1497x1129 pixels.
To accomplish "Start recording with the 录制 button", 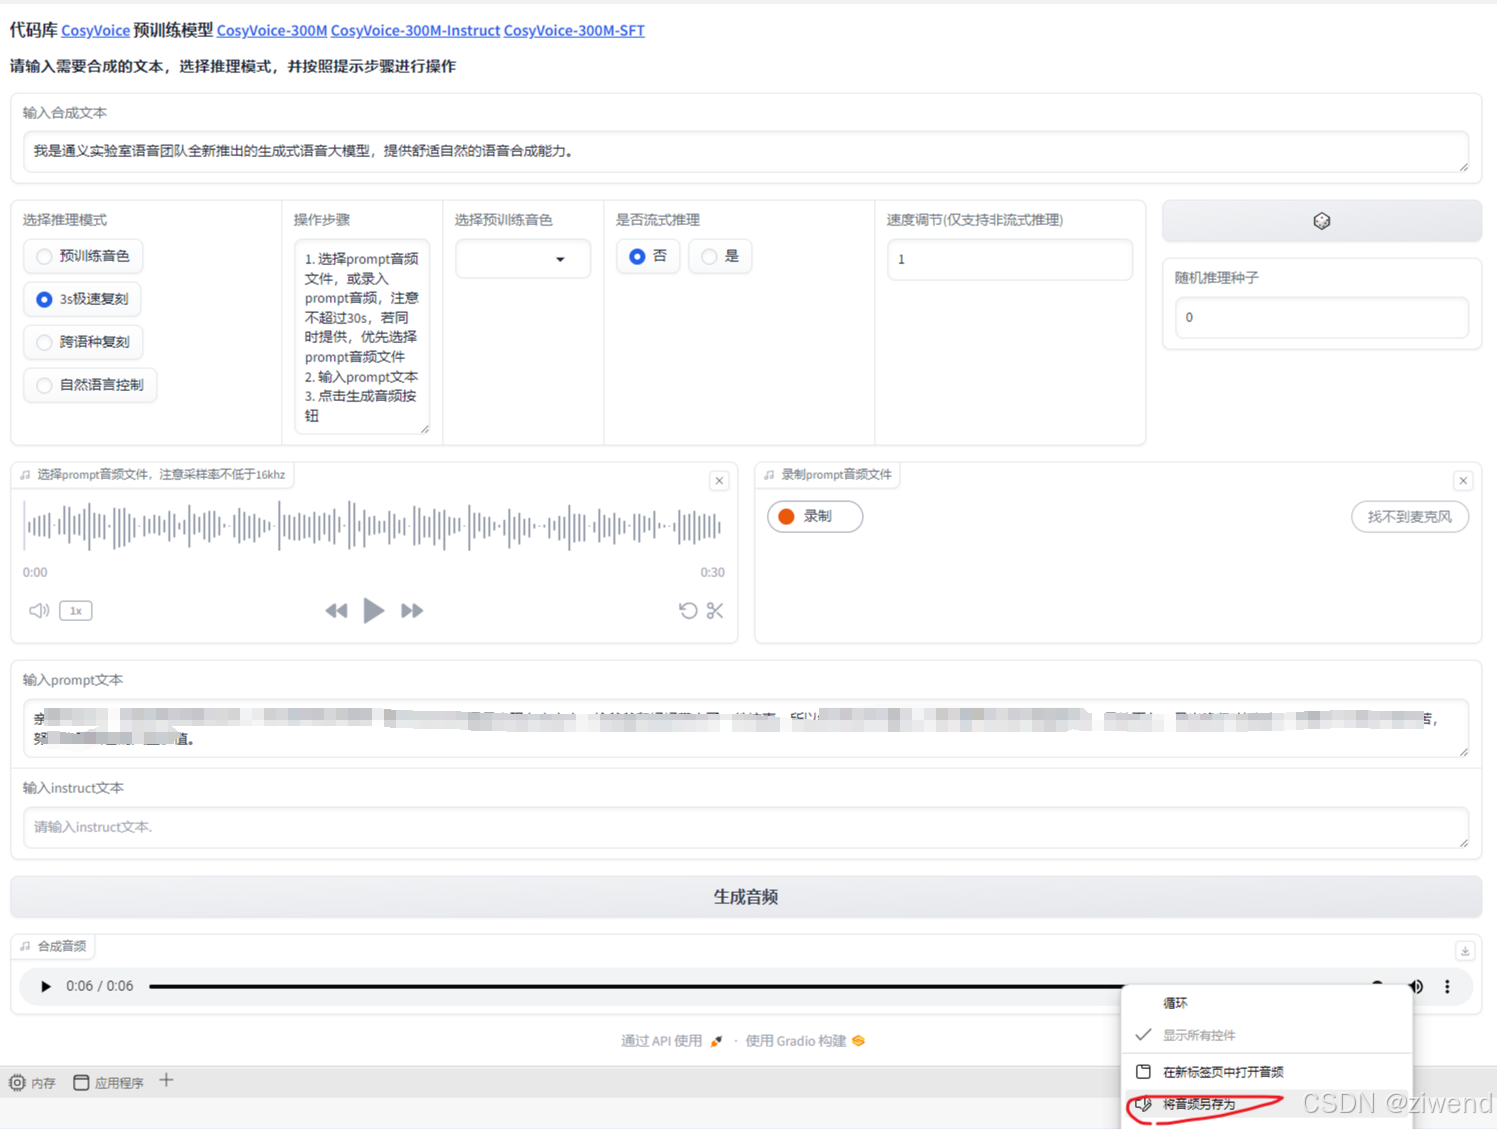I will (x=815, y=516).
